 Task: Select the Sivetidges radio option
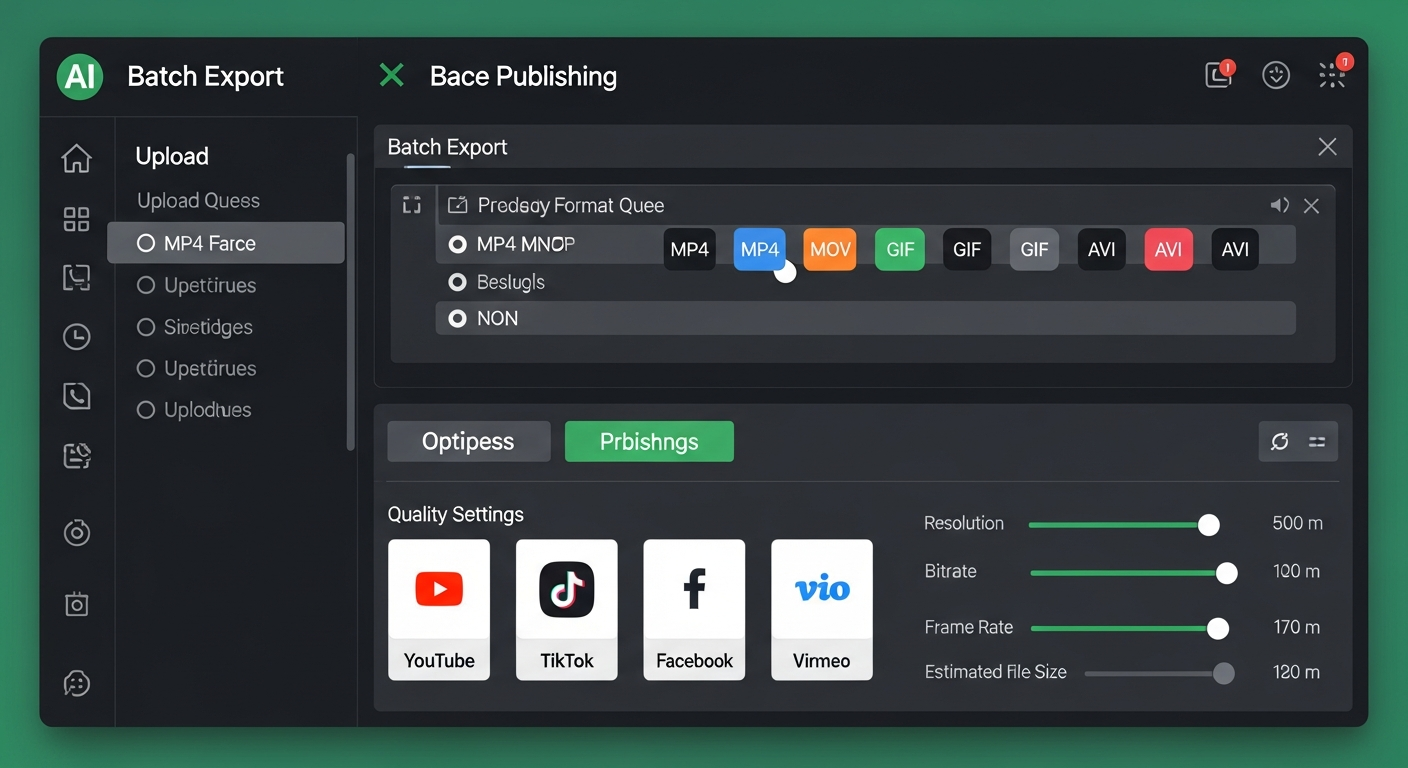coord(146,327)
